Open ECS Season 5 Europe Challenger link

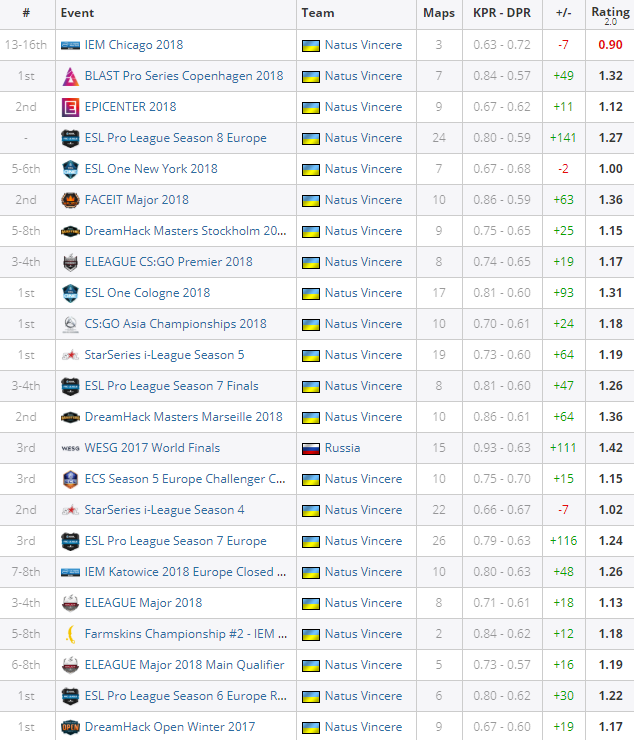(185, 479)
